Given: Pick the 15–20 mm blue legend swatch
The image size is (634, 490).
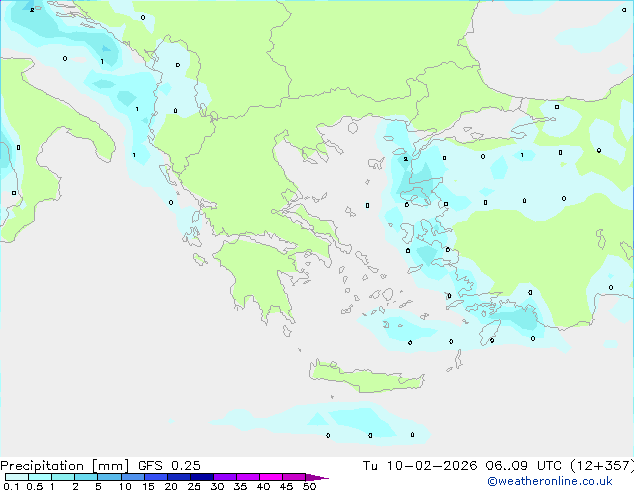Looking at the screenshot, I should [x=155, y=477].
